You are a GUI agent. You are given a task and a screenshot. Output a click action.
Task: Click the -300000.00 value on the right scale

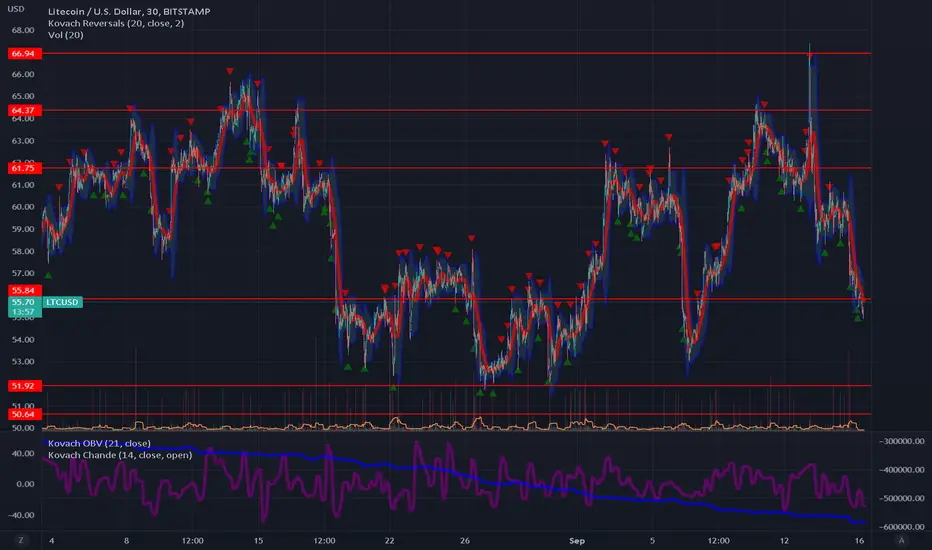tap(902, 441)
